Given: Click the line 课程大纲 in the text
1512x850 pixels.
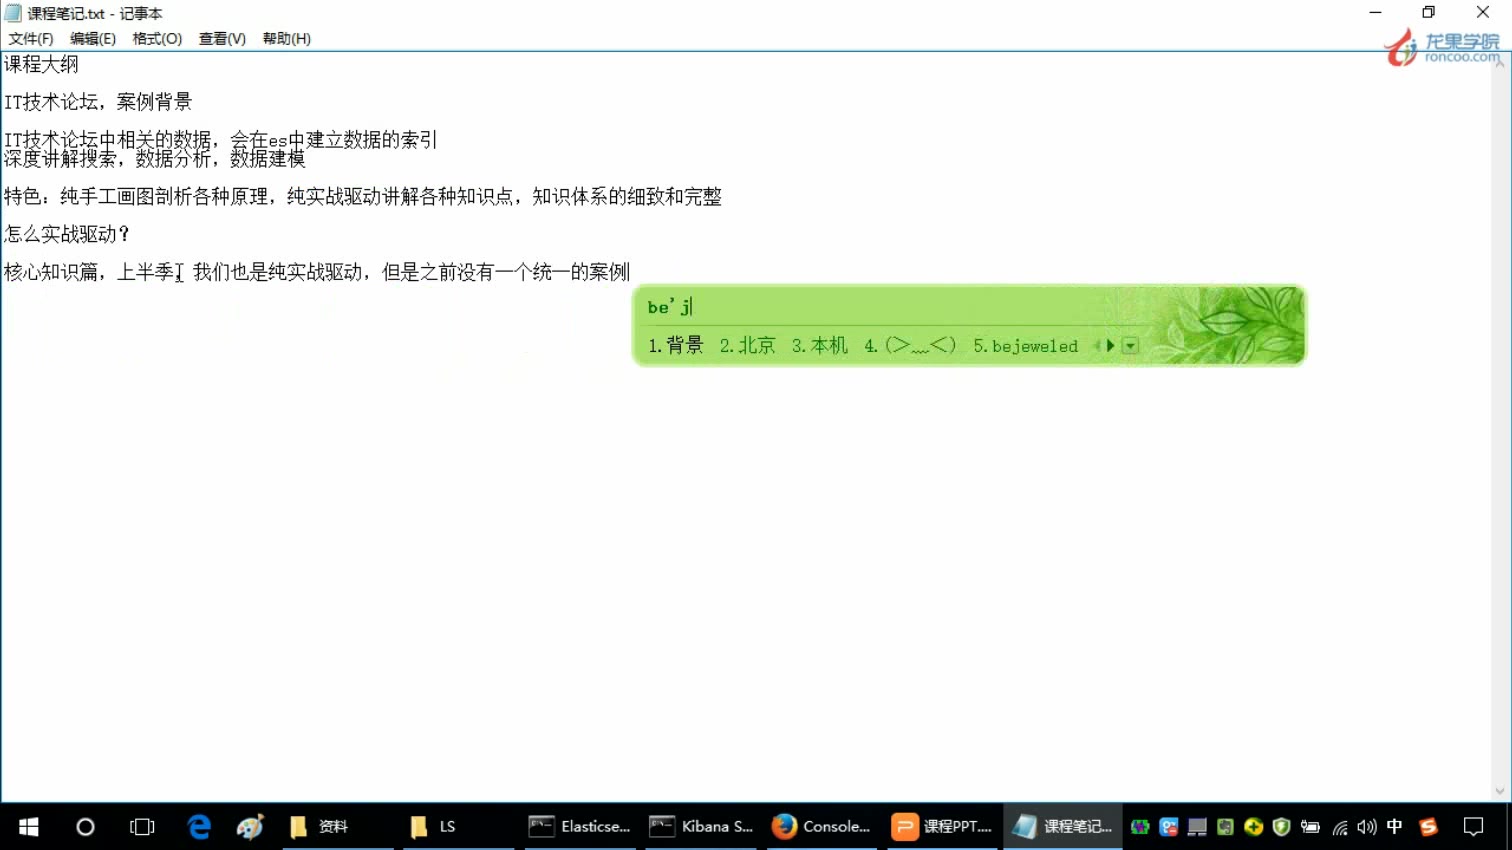Looking at the screenshot, I should coord(41,64).
